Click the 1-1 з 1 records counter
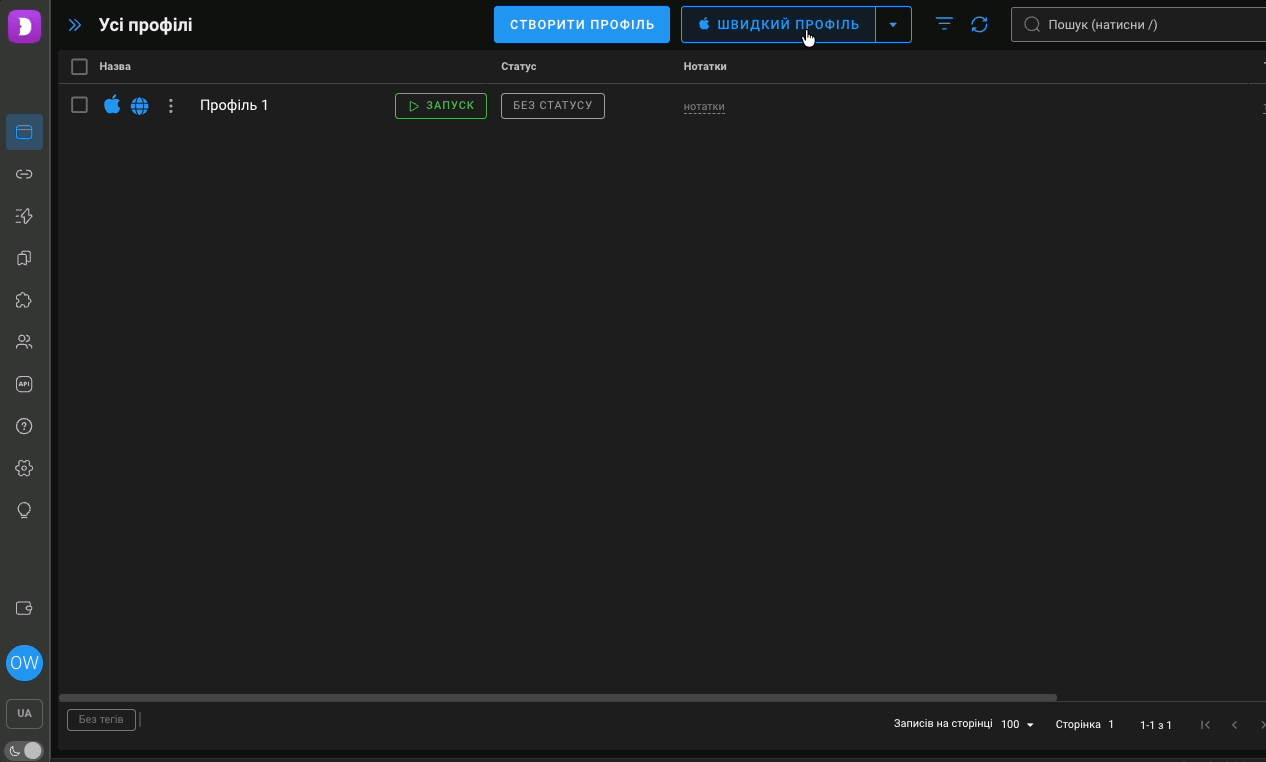Screen dimensions: 1266x762 point(1156,725)
